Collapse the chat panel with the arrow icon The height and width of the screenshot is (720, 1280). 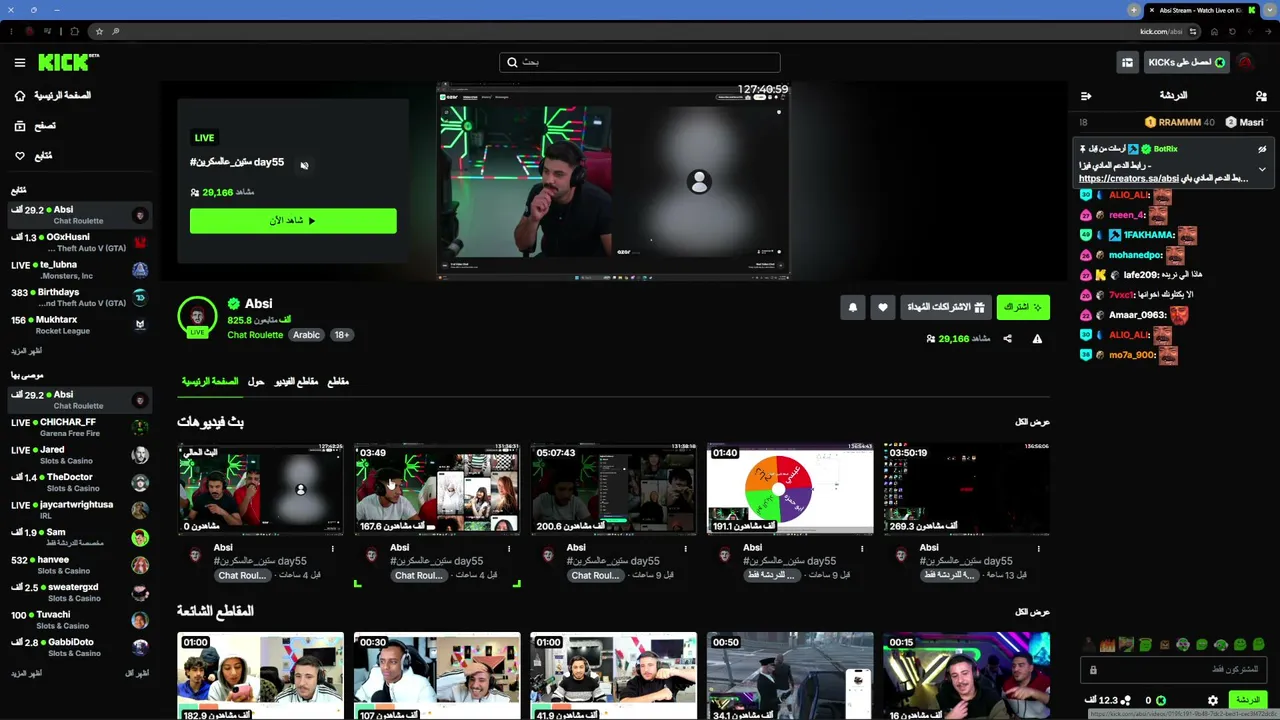[x=1086, y=96]
